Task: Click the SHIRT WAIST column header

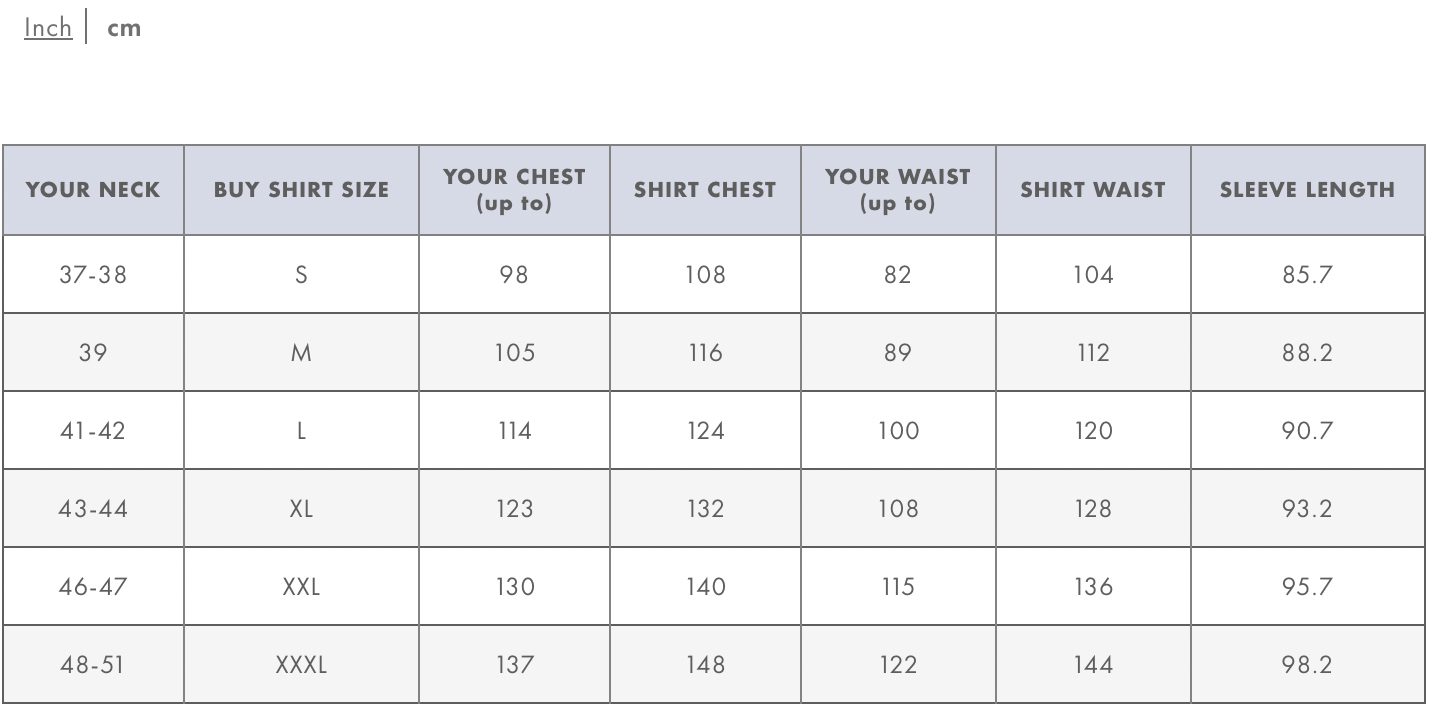Action: click(x=1093, y=190)
